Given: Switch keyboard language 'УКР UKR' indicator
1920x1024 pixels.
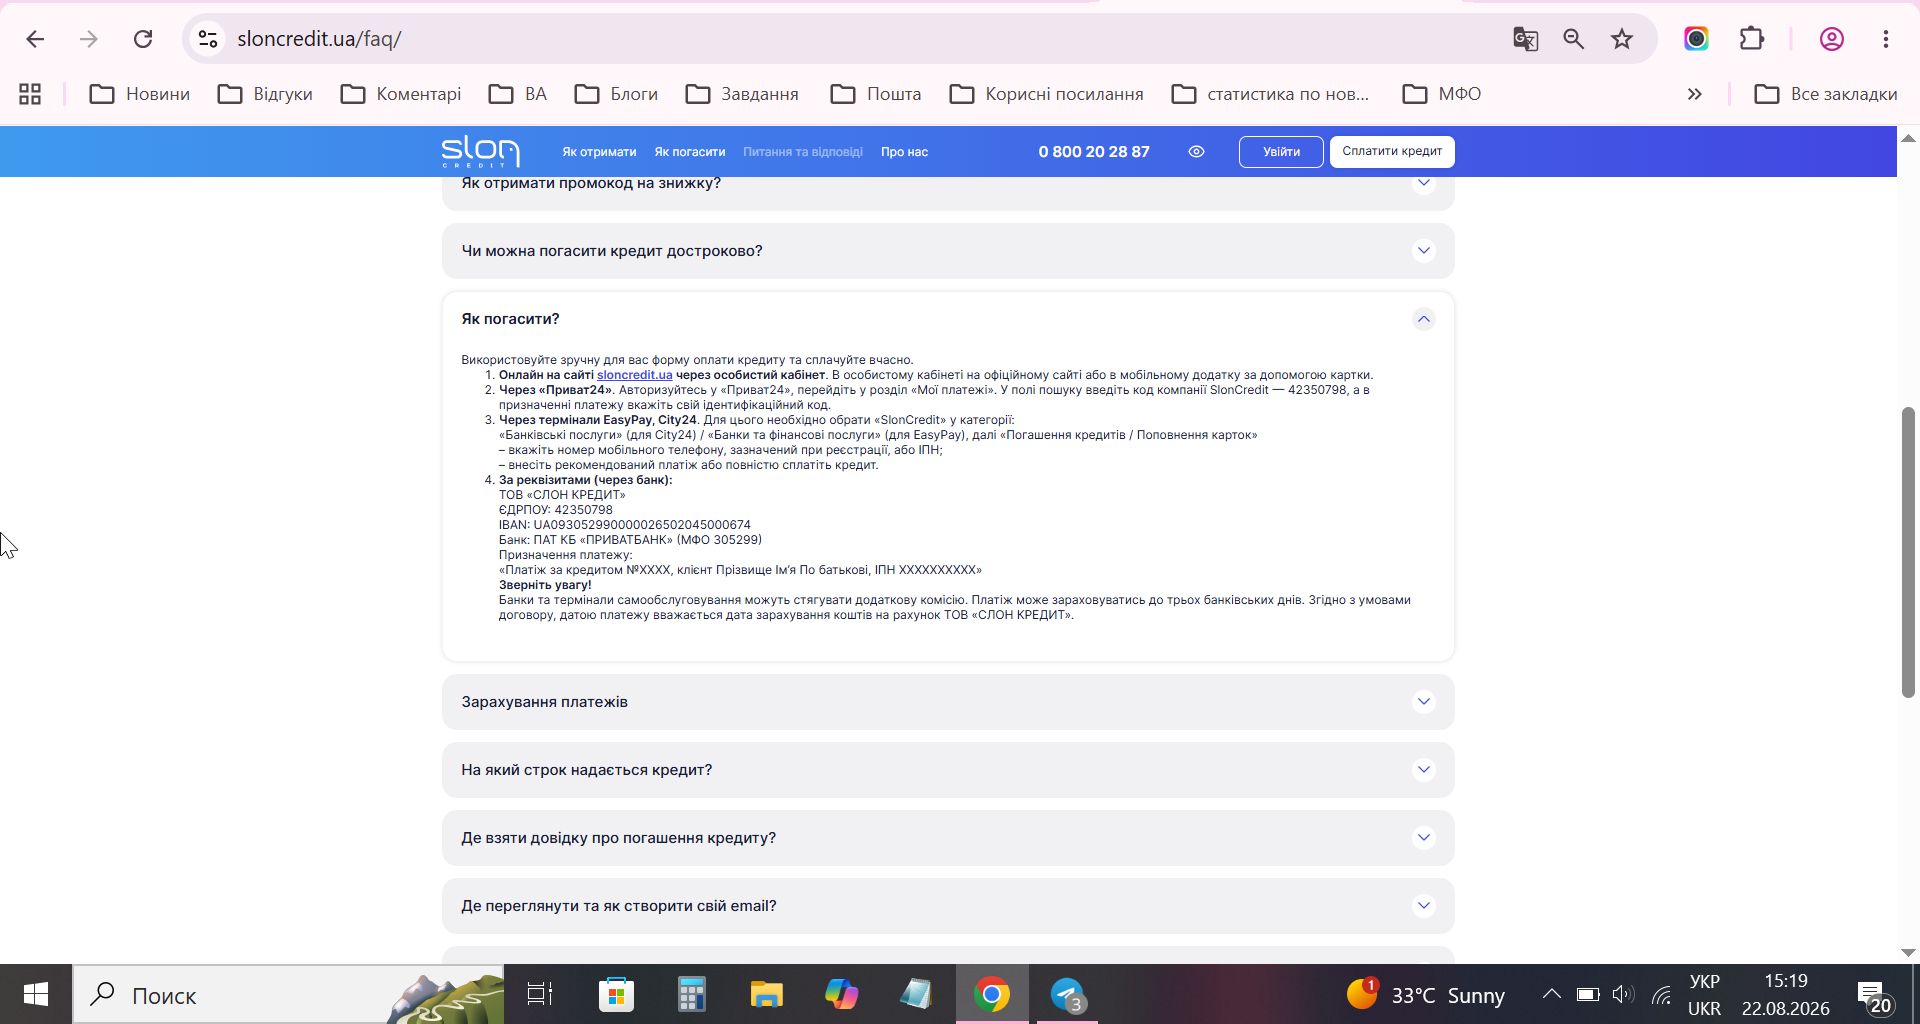Looking at the screenshot, I should tap(1704, 995).
